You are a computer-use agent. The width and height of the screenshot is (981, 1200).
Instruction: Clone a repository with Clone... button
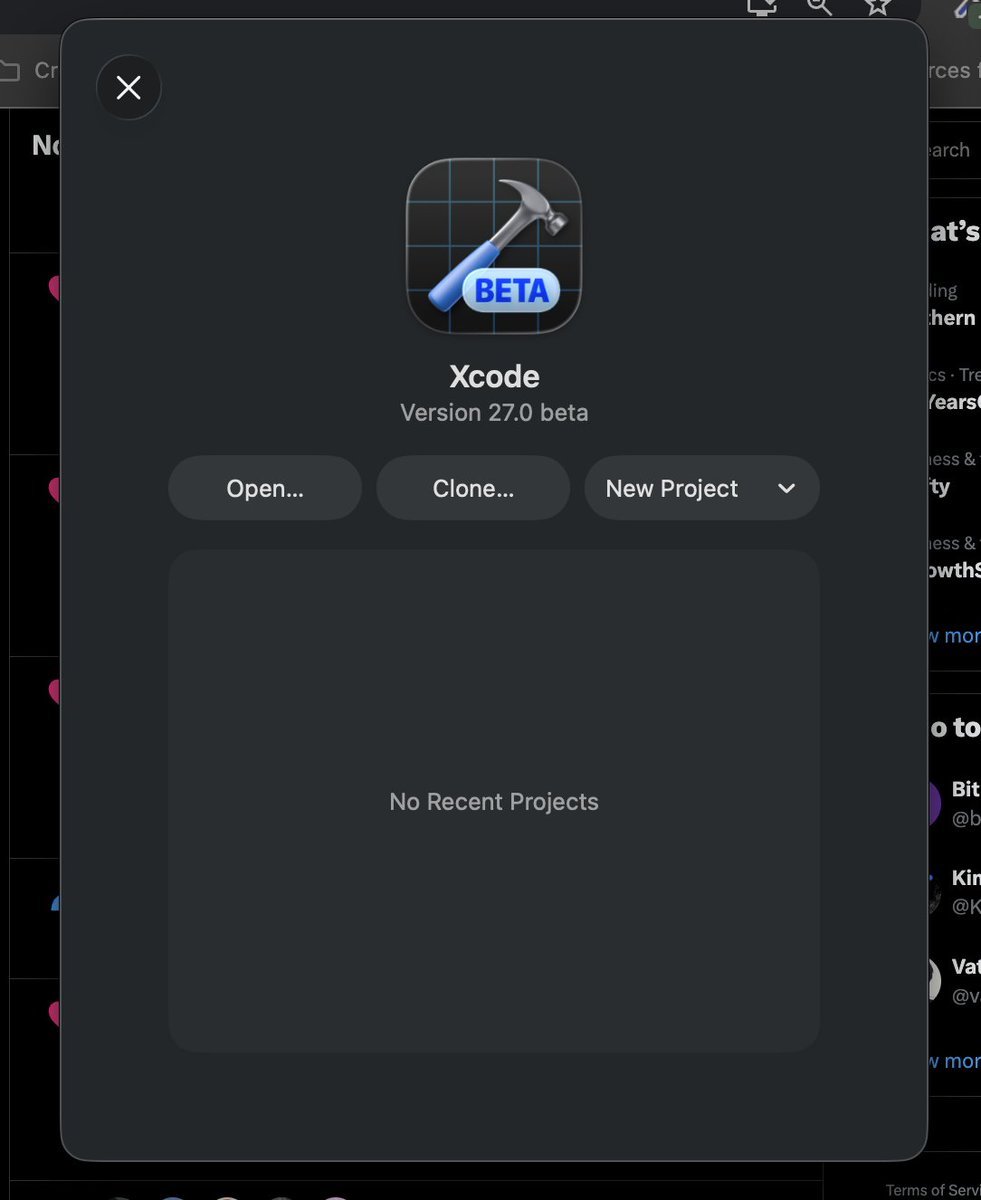coord(473,488)
